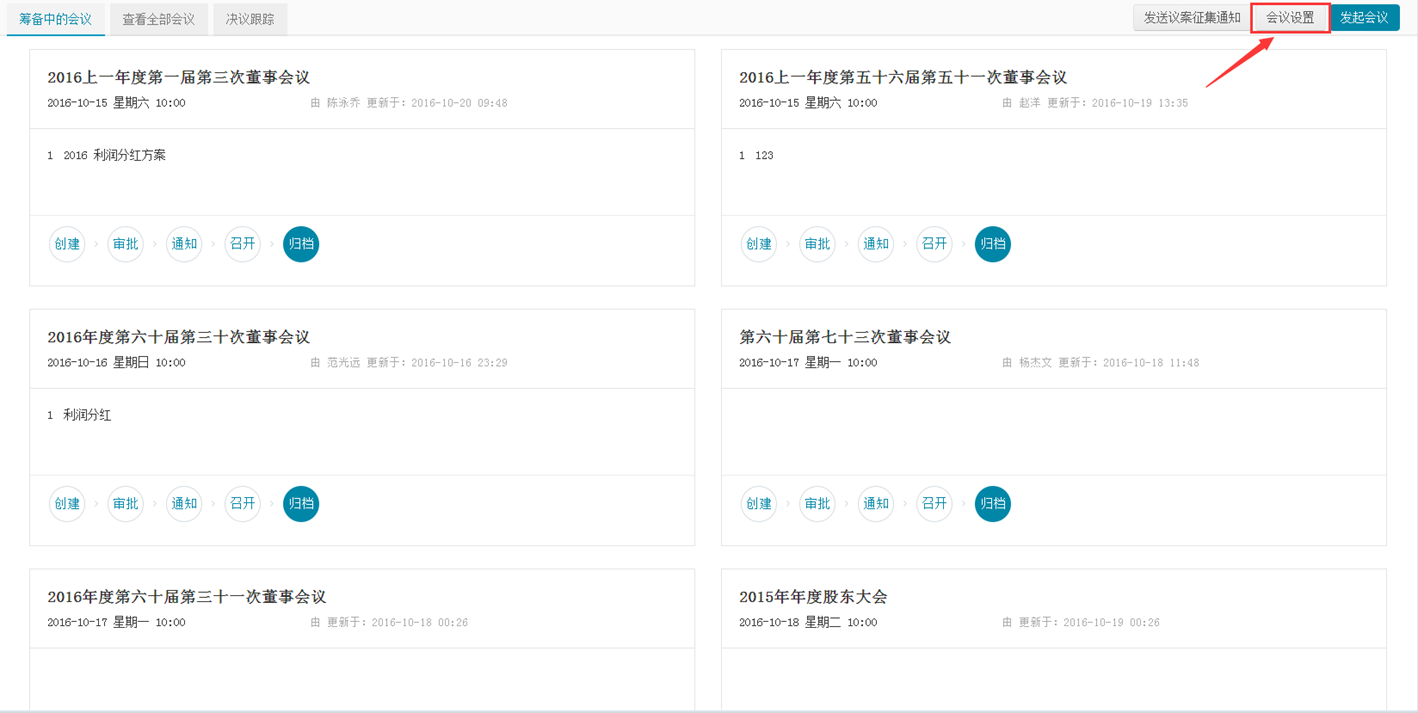Select agenda item 2016 利润分红方案
The width and height of the screenshot is (1418, 713).
114,155
